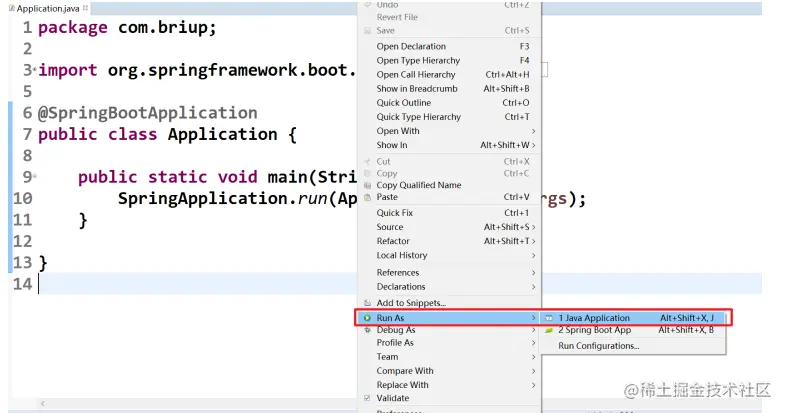Viewport: 785px width, 413px height.
Task: Click 'package com.briup;' on line 1
Action: (x=128, y=28)
